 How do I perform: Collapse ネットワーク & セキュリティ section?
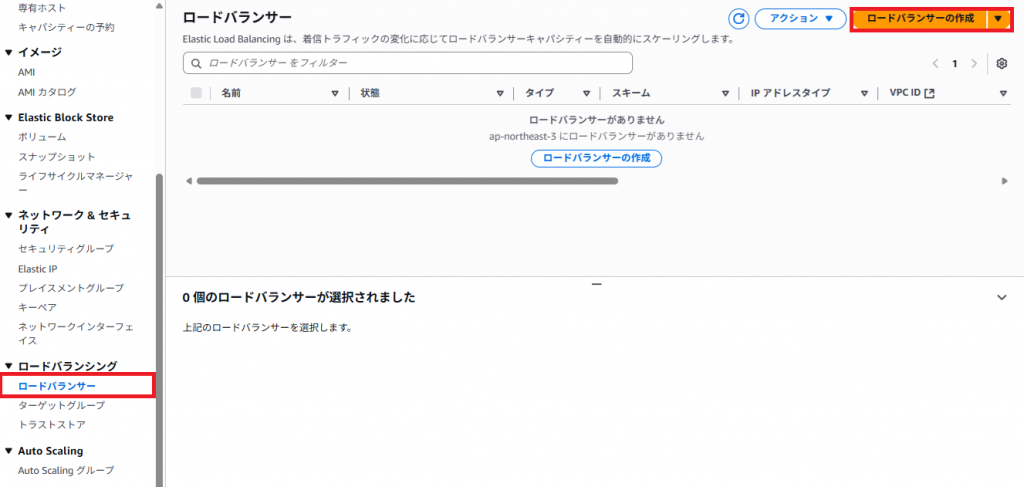click(8, 215)
